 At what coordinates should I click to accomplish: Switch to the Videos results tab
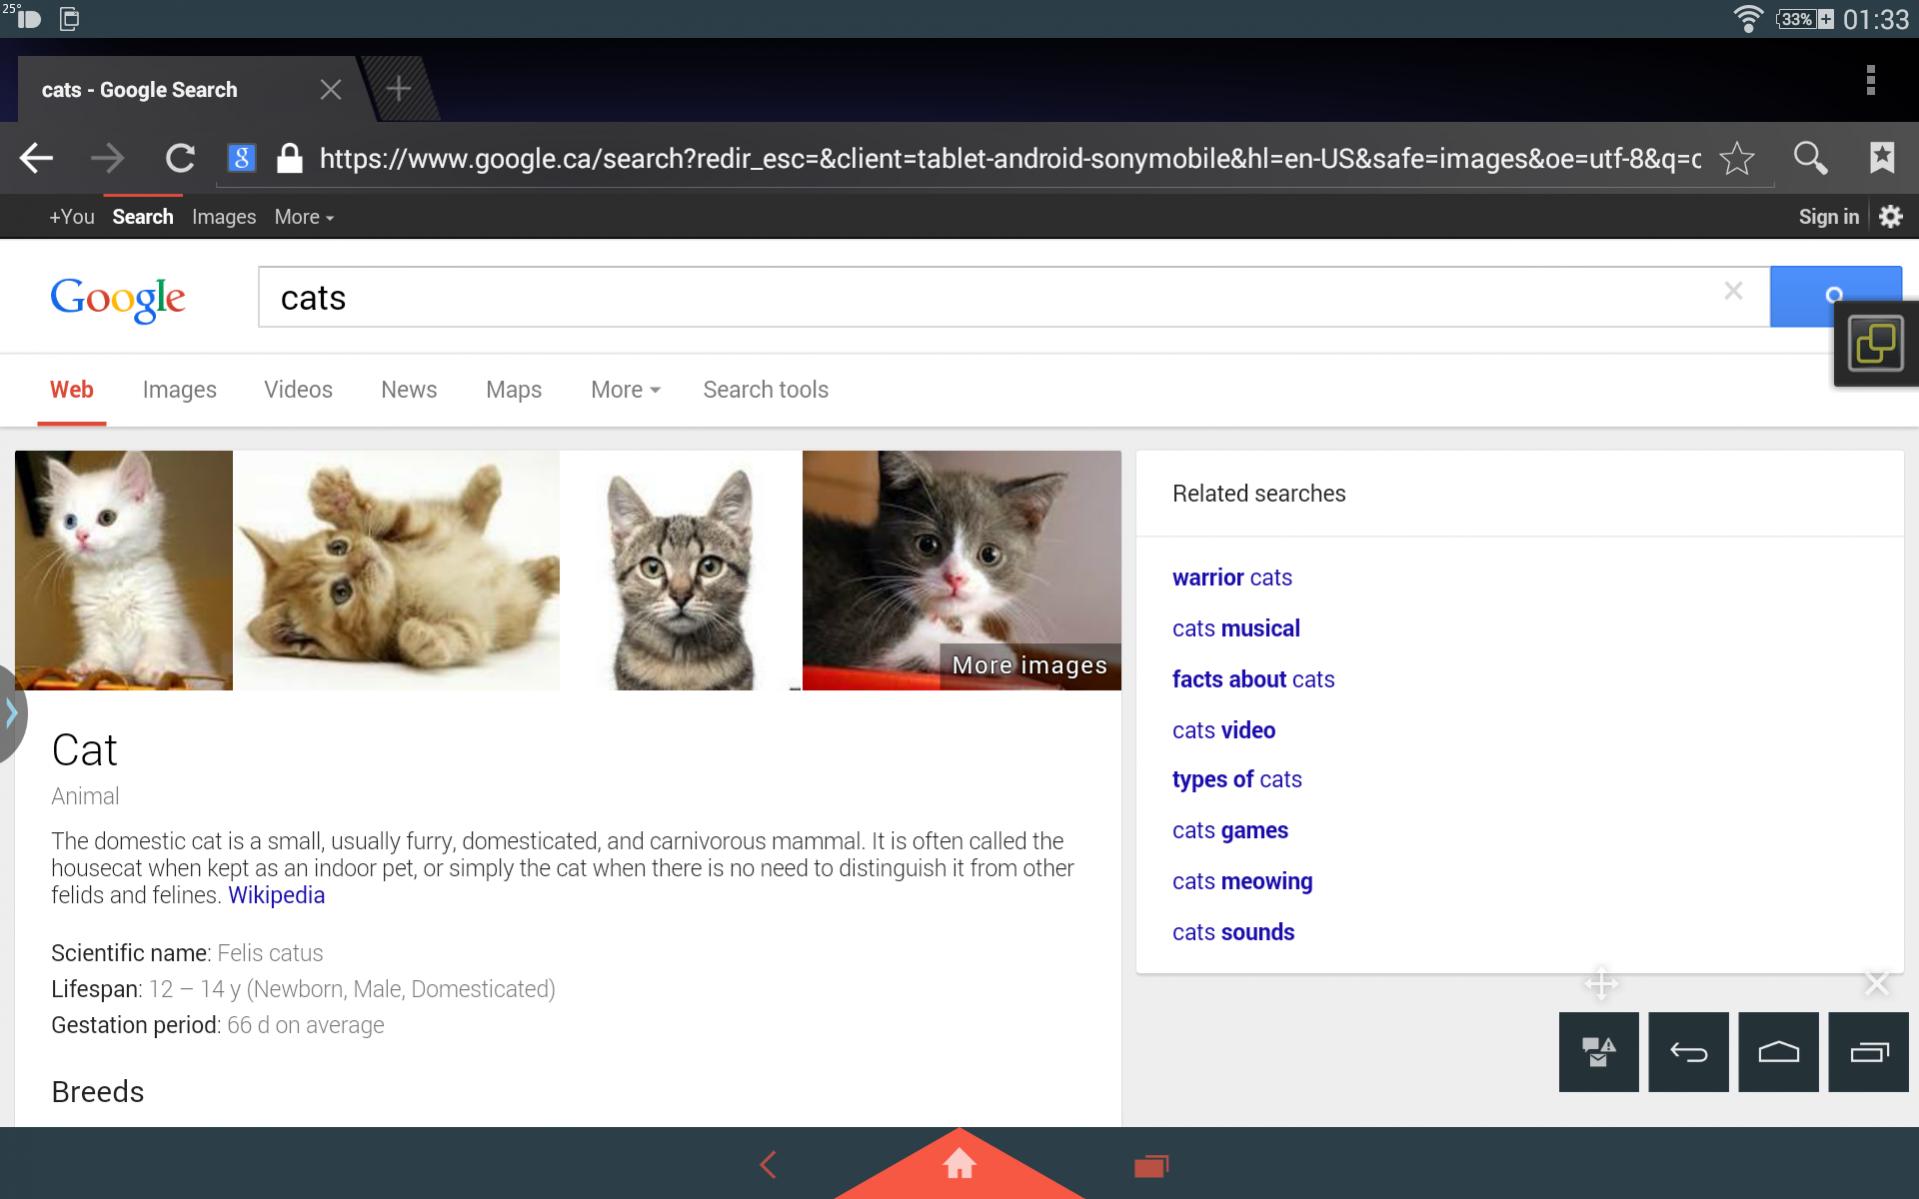click(x=298, y=390)
